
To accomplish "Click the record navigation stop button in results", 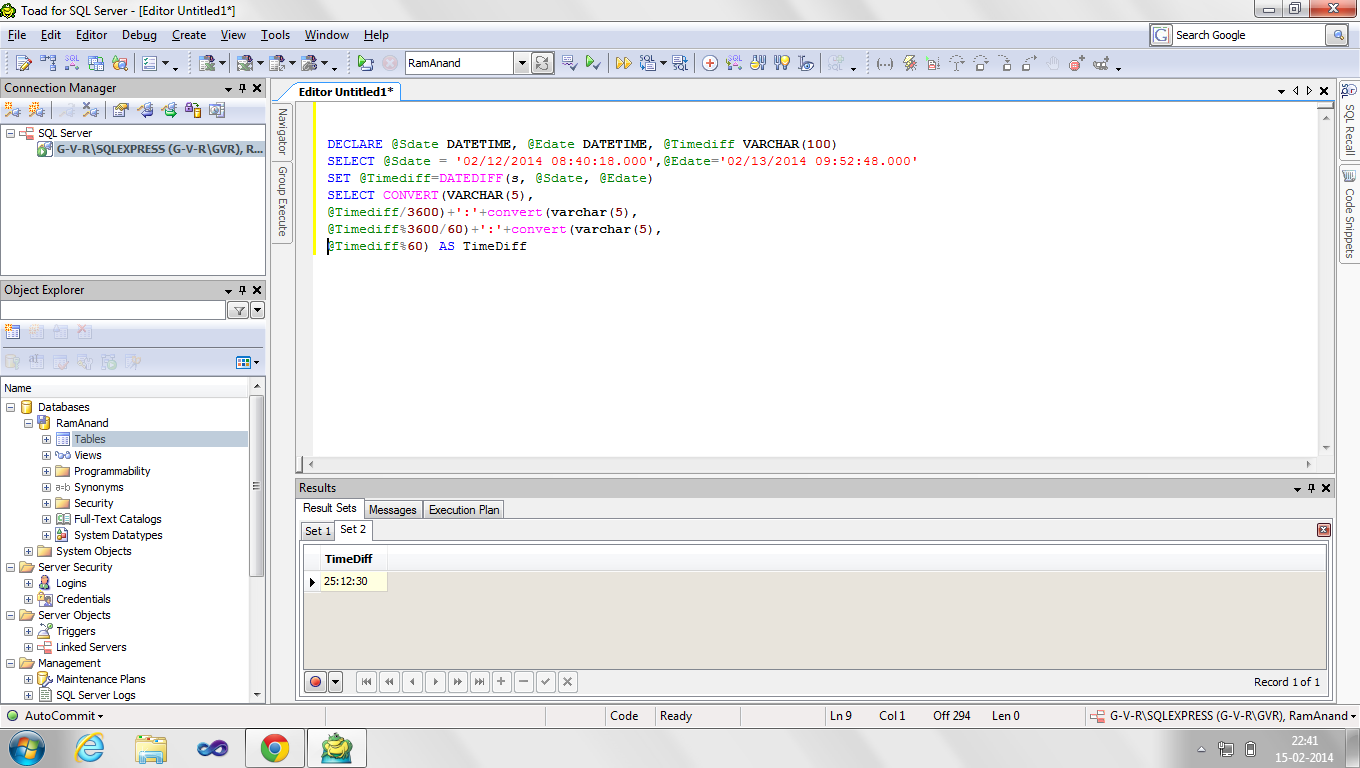I will click(x=315, y=681).
